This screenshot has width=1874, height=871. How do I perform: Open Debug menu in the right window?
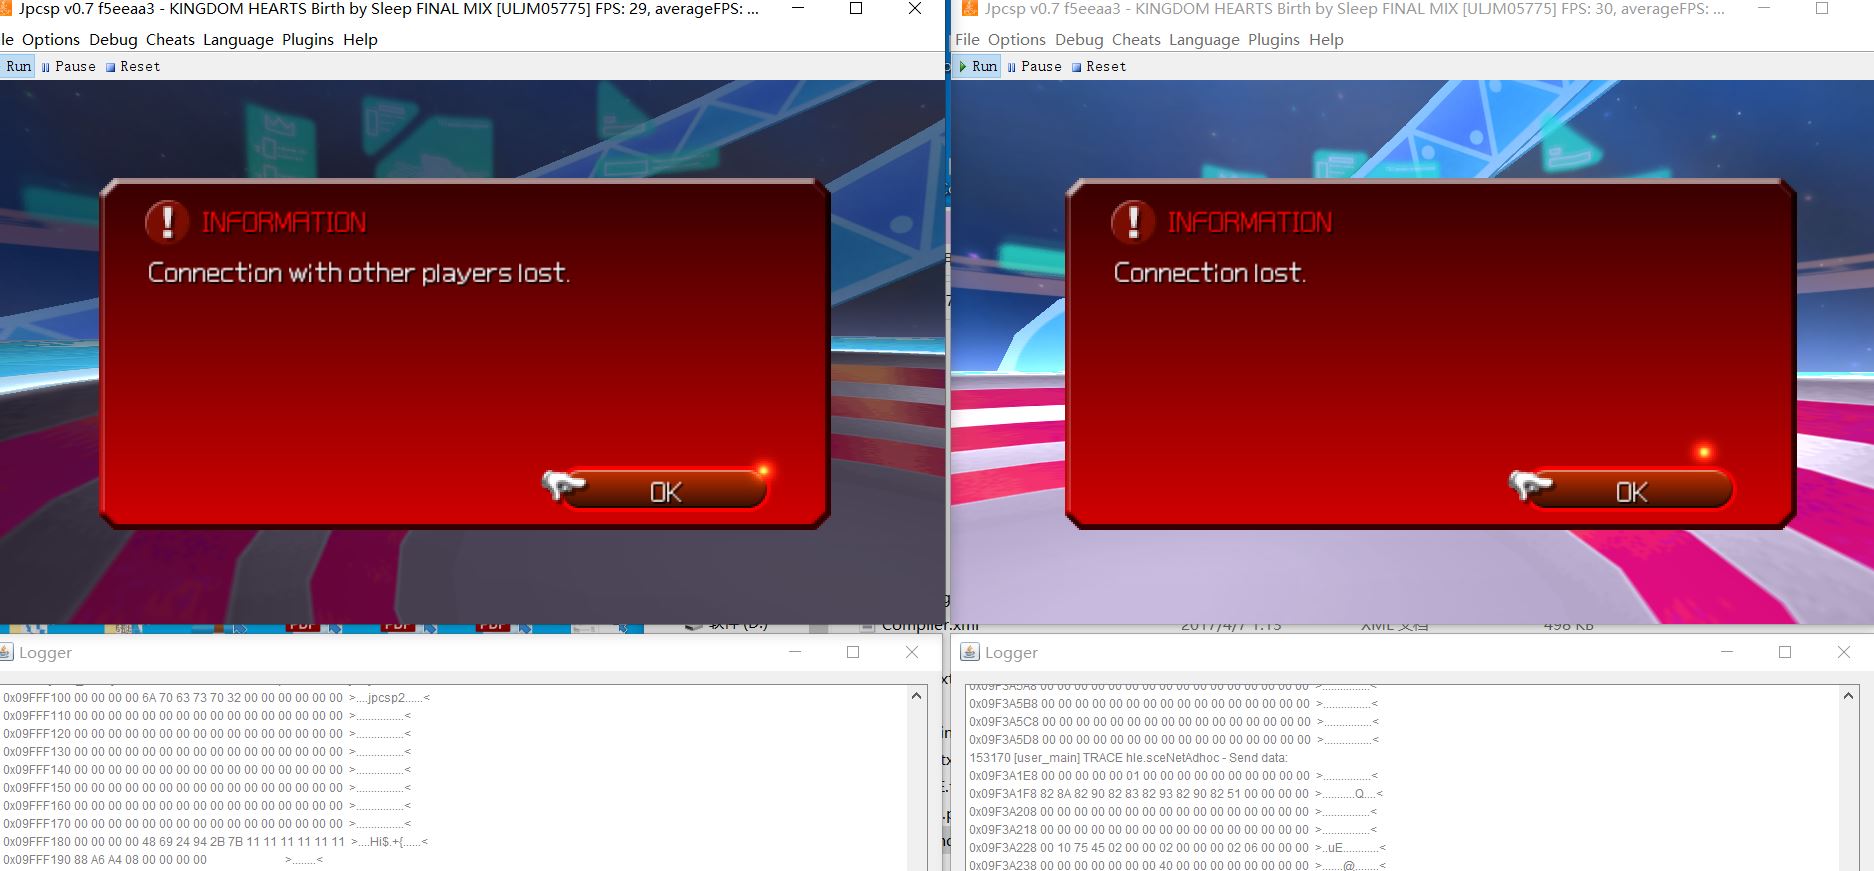click(x=1079, y=40)
